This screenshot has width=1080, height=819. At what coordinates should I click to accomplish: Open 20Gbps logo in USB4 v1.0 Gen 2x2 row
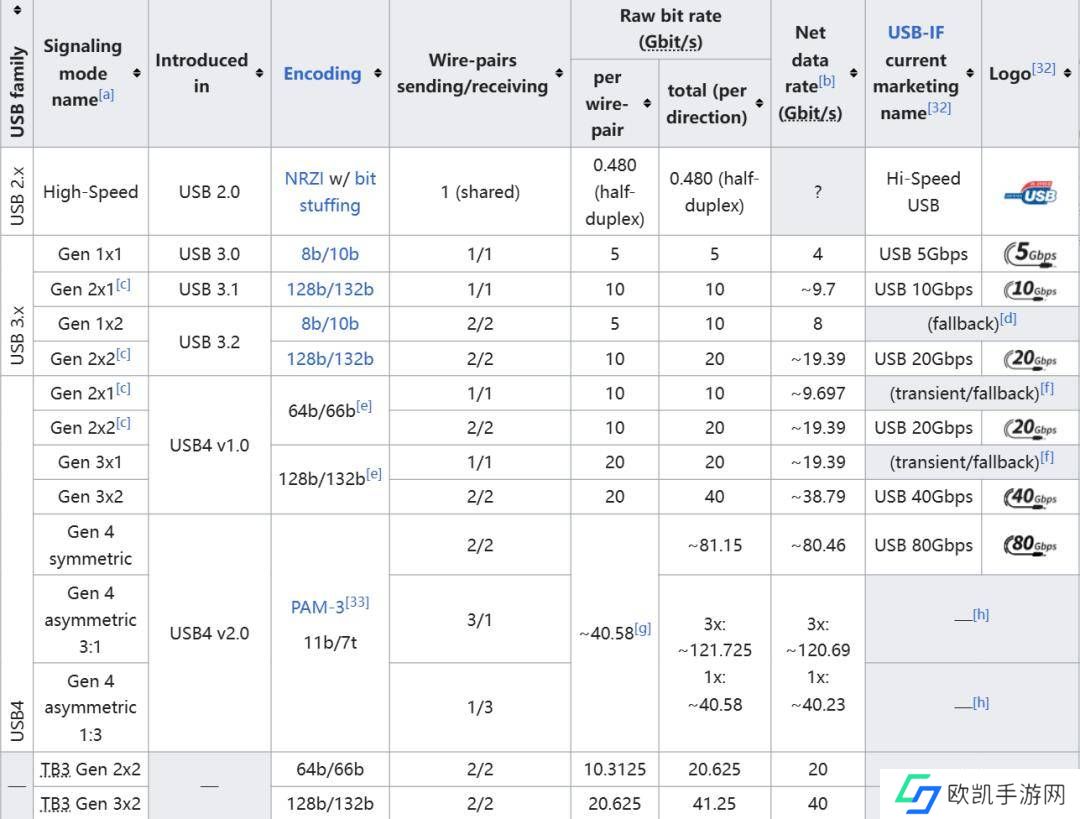pyautogui.click(x=1030, y=428)
